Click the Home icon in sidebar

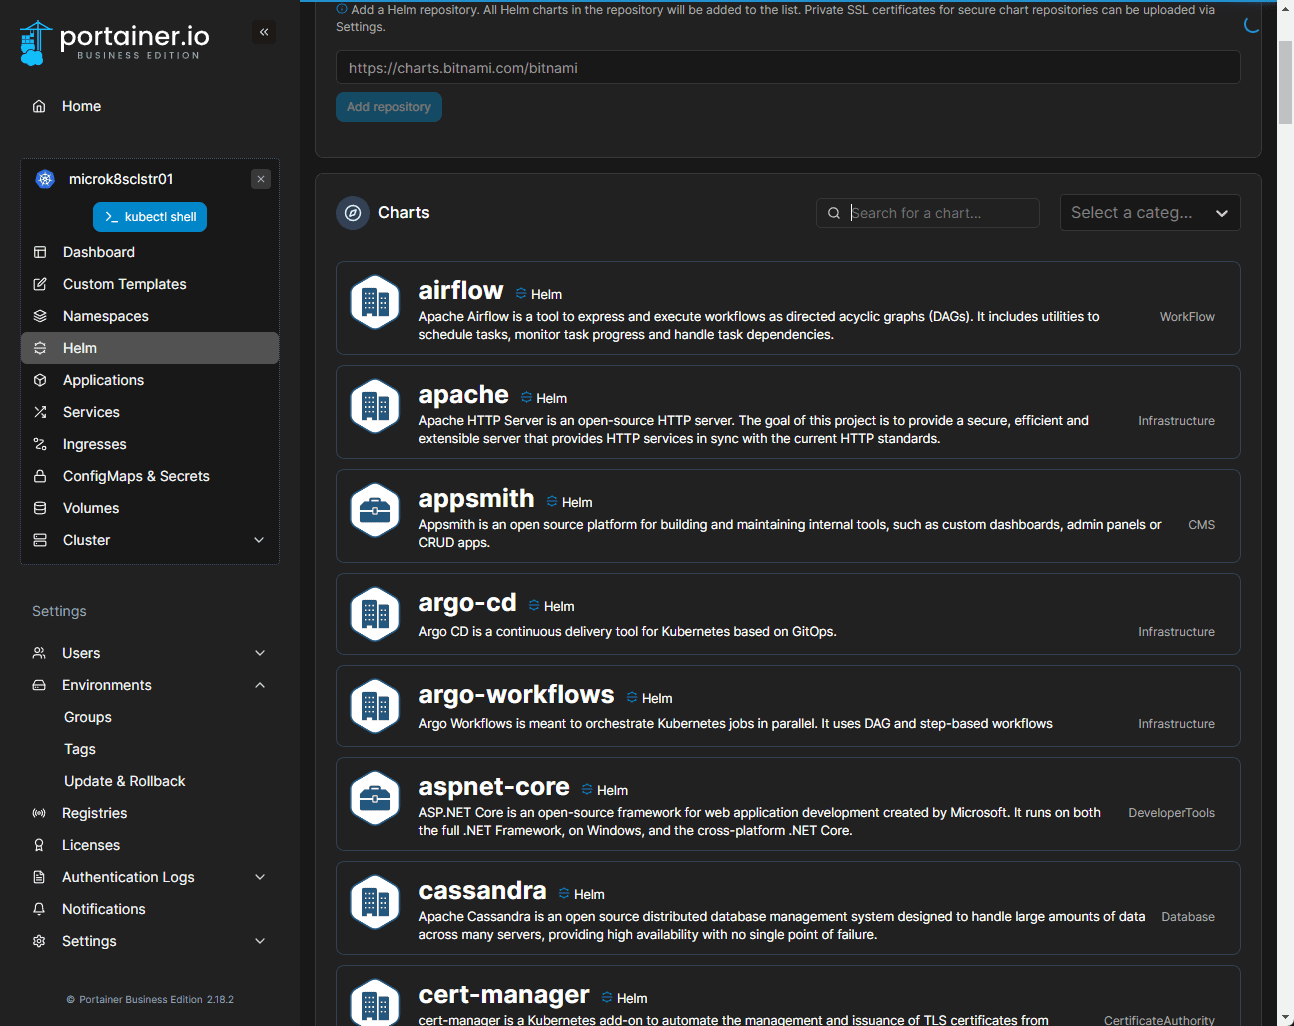(x=39, y=106)
